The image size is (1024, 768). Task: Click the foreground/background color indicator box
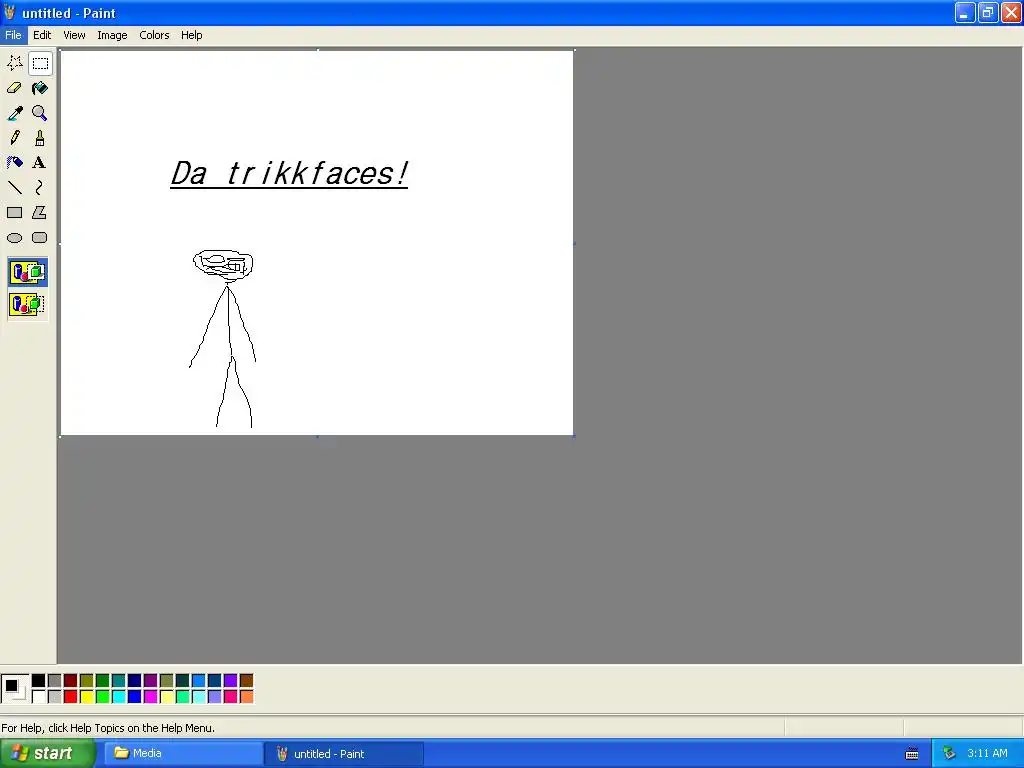point(14,688)
